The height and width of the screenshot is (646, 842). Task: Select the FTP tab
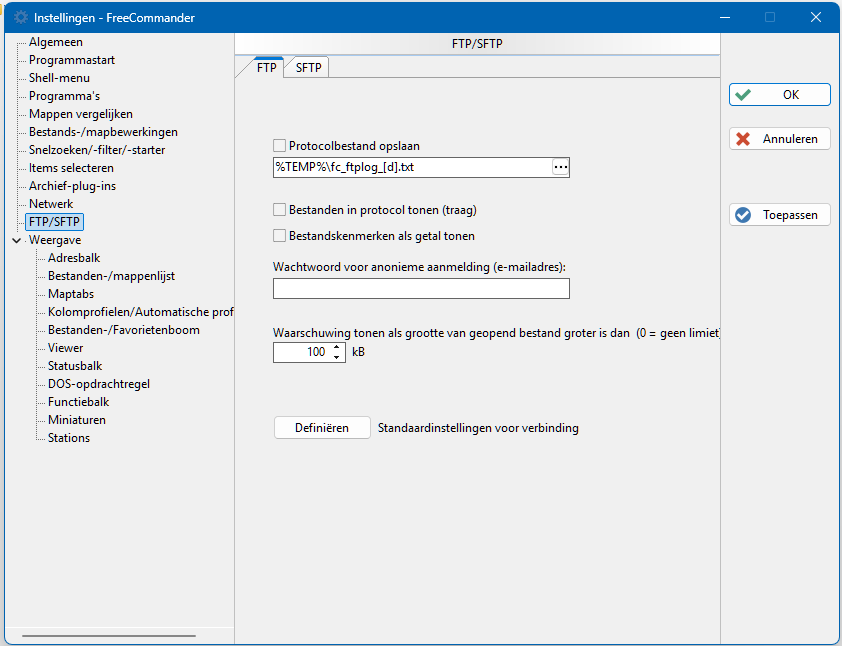point(266,68)
